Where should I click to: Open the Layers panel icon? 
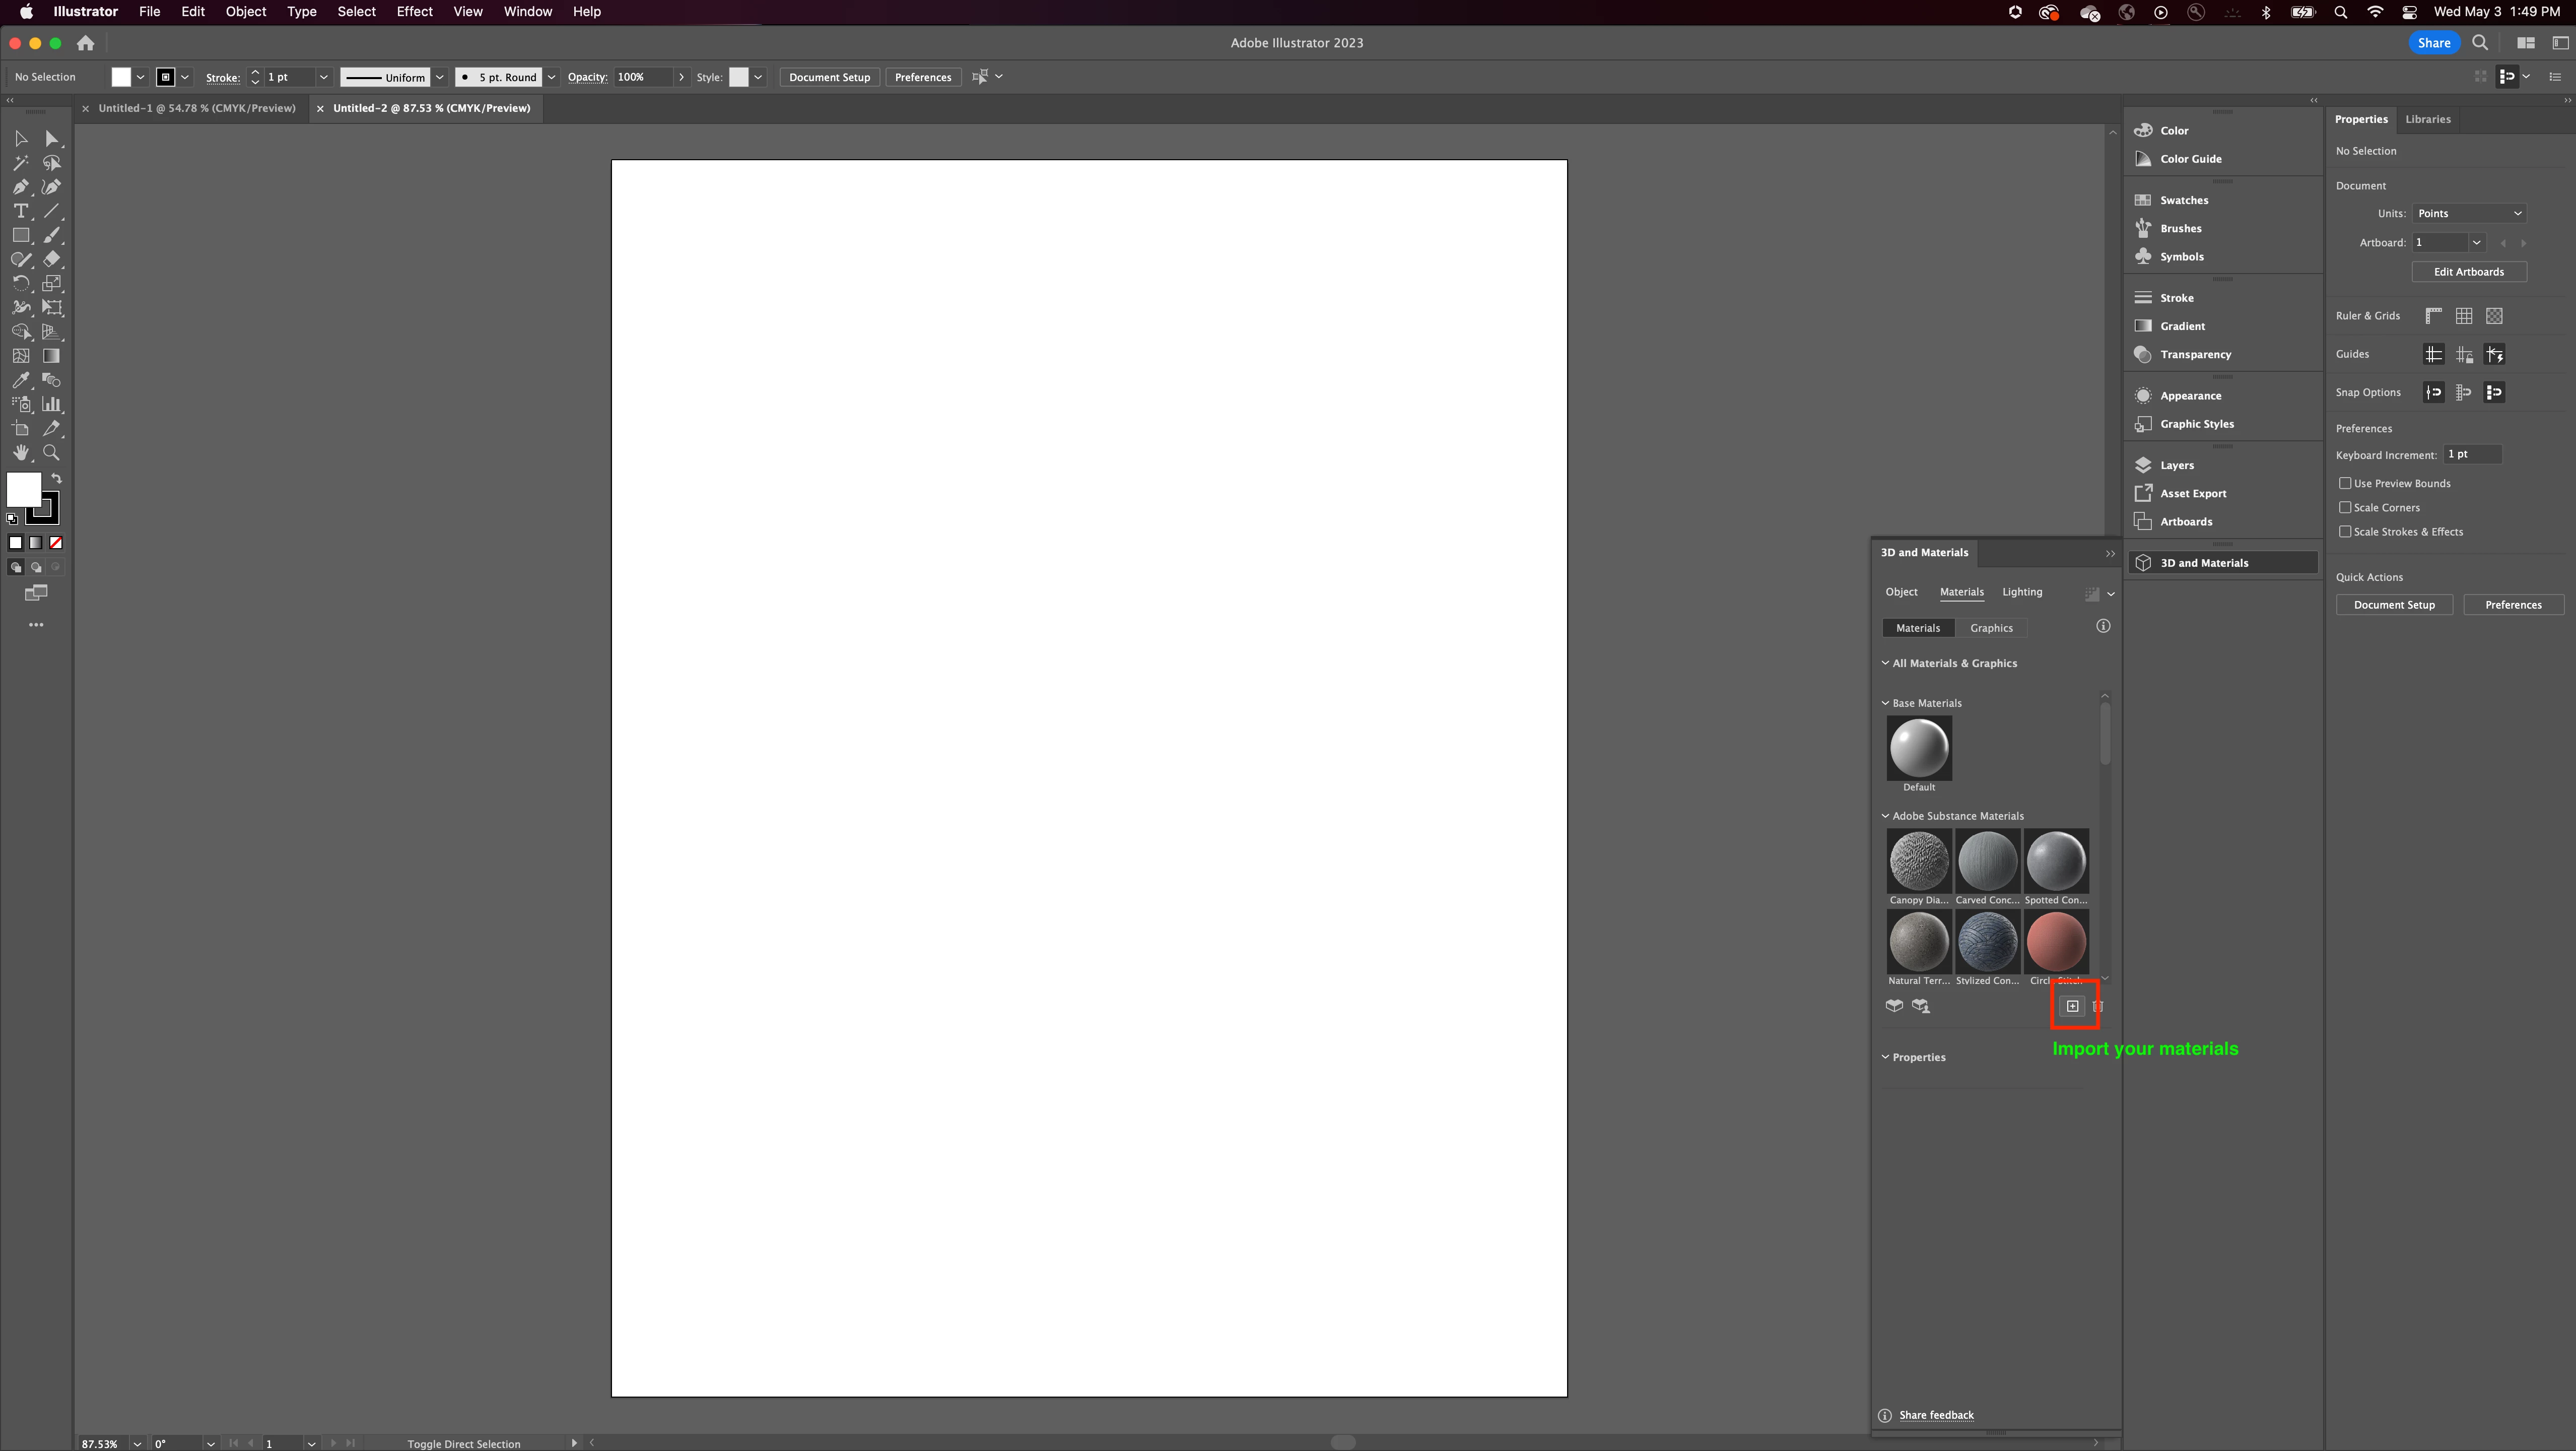point(2143,465)
